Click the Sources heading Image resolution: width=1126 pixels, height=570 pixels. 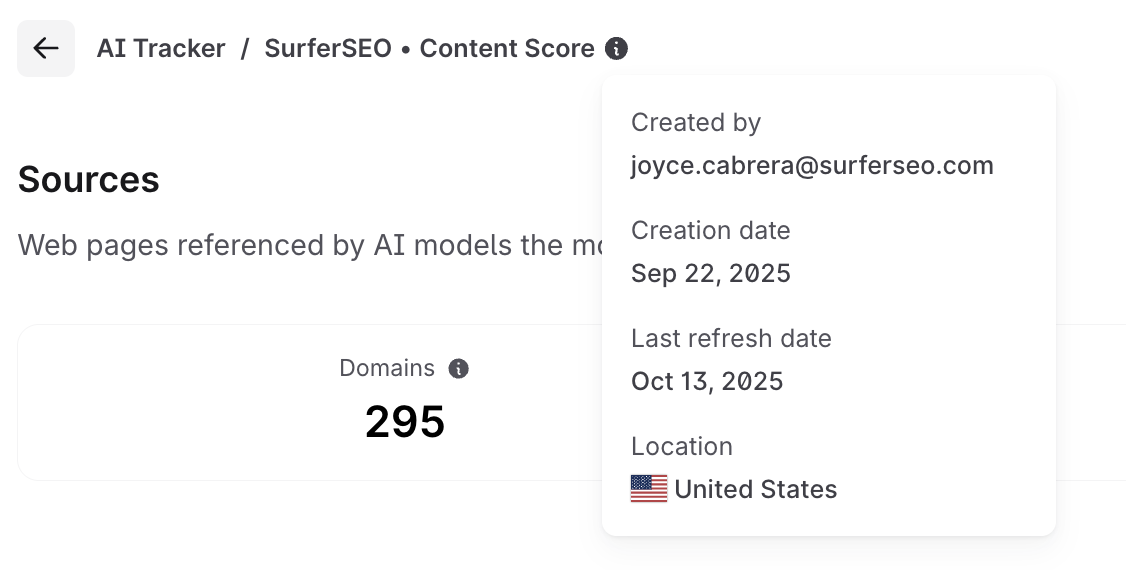89,180
